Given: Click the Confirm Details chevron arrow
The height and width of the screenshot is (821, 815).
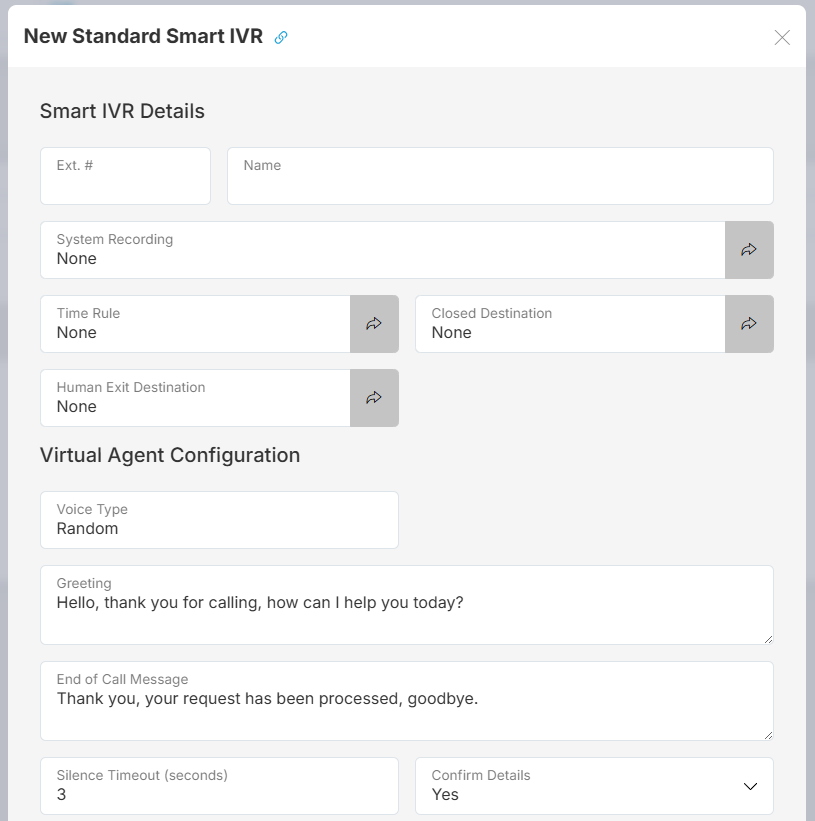Looking at the screenshot, I should pyautogui.click(x=750, y=786).
